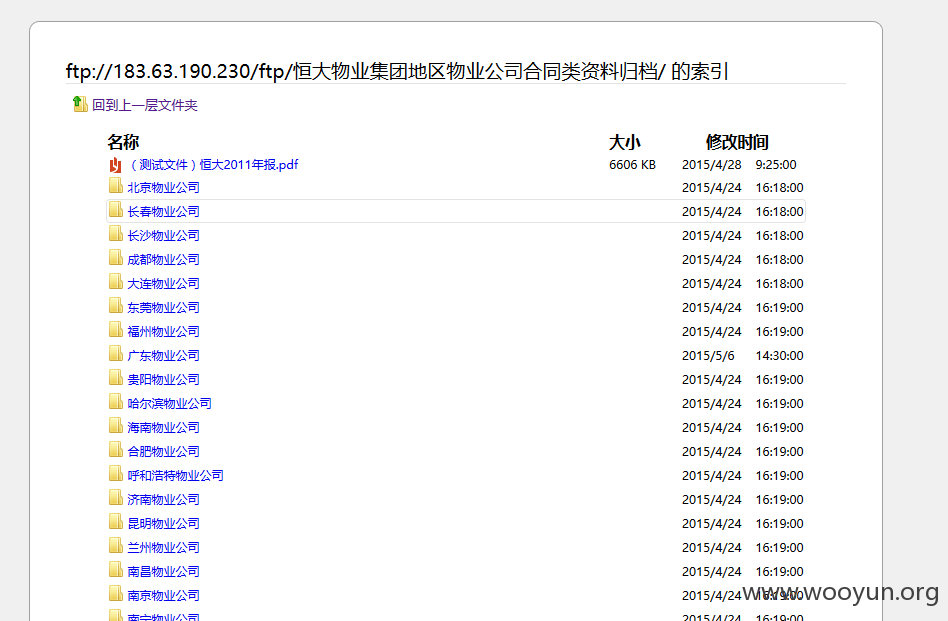Sort listing by 大小 column header
Screen dimensions: 948x621
tap(625, 142)
